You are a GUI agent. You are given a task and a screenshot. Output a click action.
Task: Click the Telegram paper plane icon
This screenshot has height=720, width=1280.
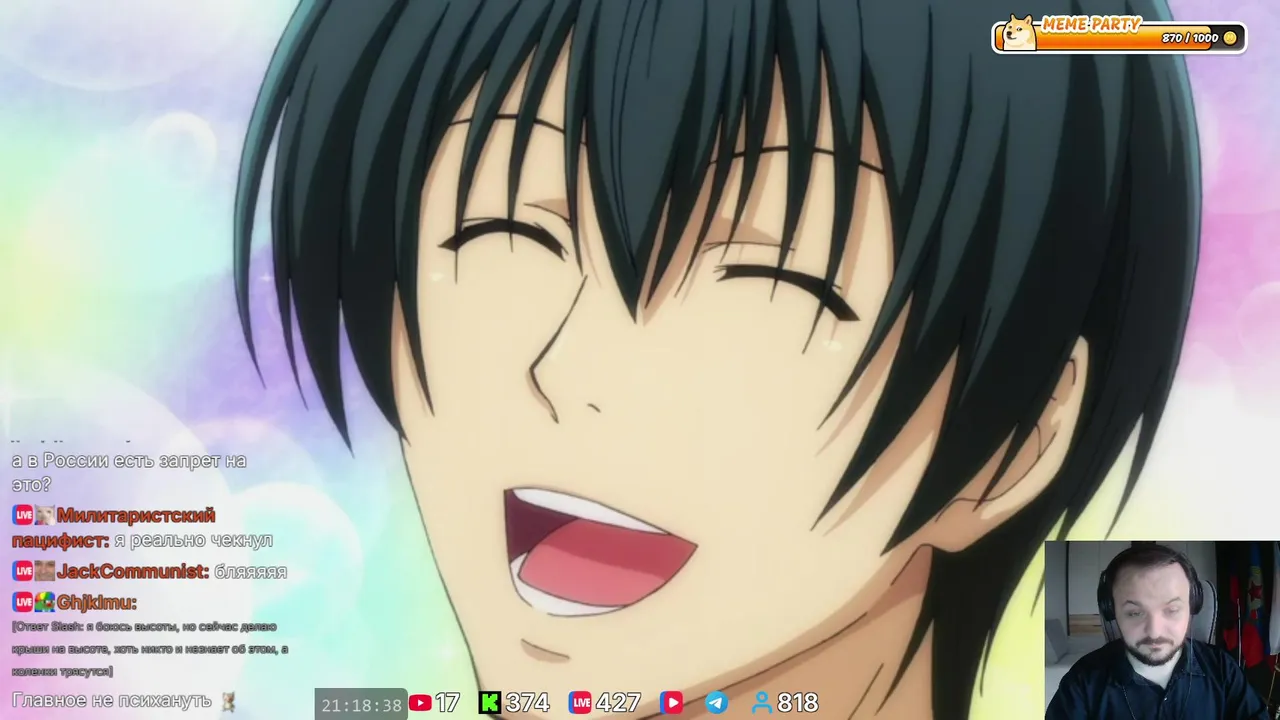(717, 703)
